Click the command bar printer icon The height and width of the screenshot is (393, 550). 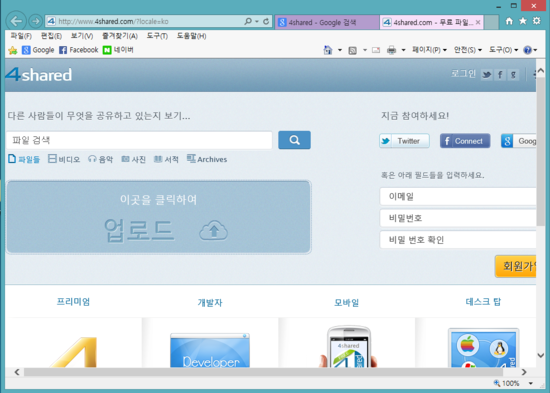[x=391, y=51]
